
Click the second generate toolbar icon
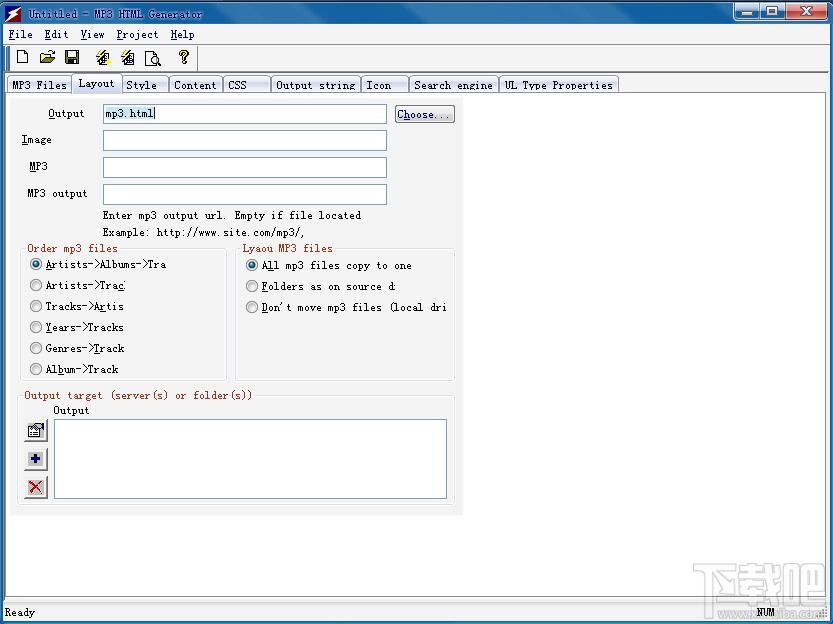point(127,57)
